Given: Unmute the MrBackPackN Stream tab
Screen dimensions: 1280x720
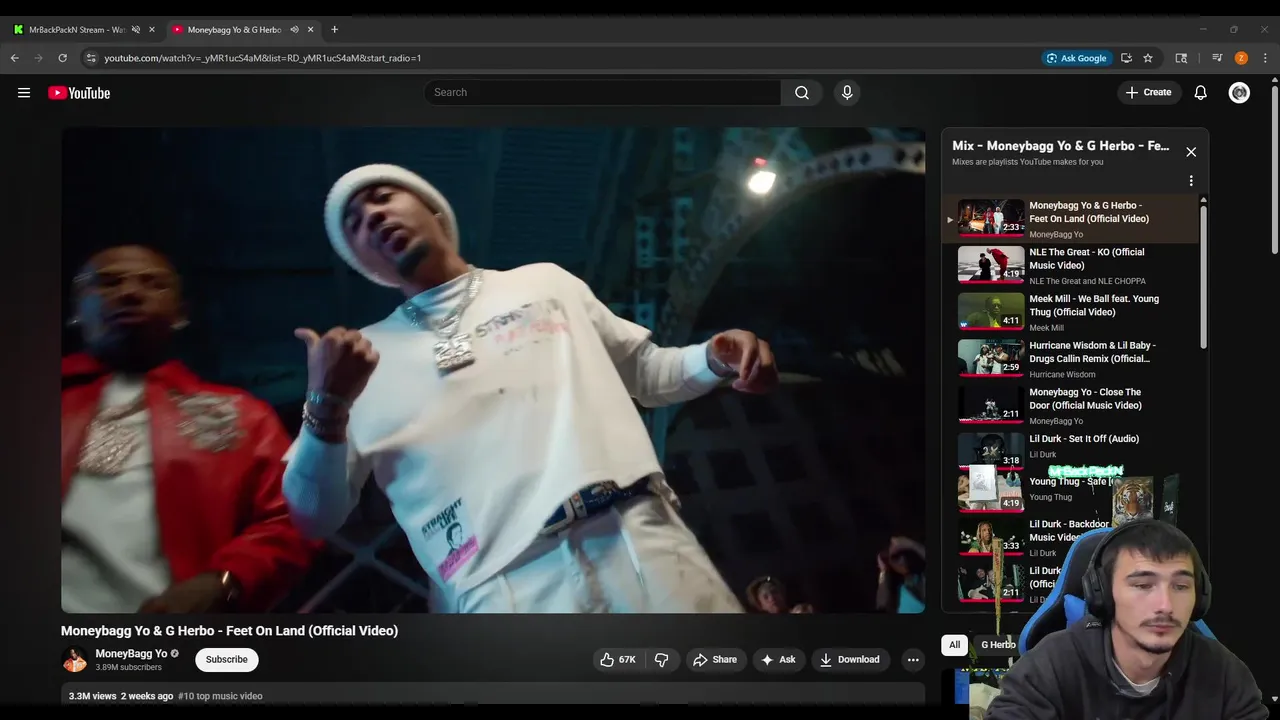Looking at the screenshot, I should pyautogui.click(x=136, y=30).
